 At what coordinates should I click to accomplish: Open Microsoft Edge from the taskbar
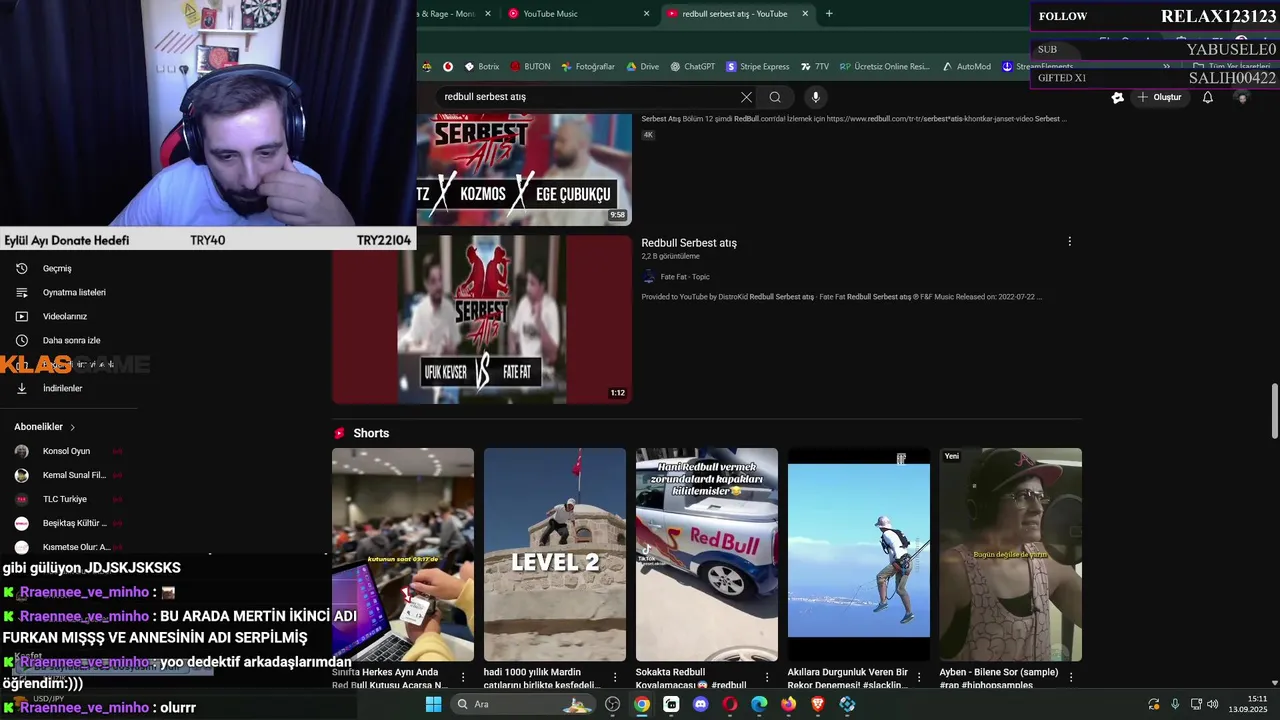tap(759, 704)
